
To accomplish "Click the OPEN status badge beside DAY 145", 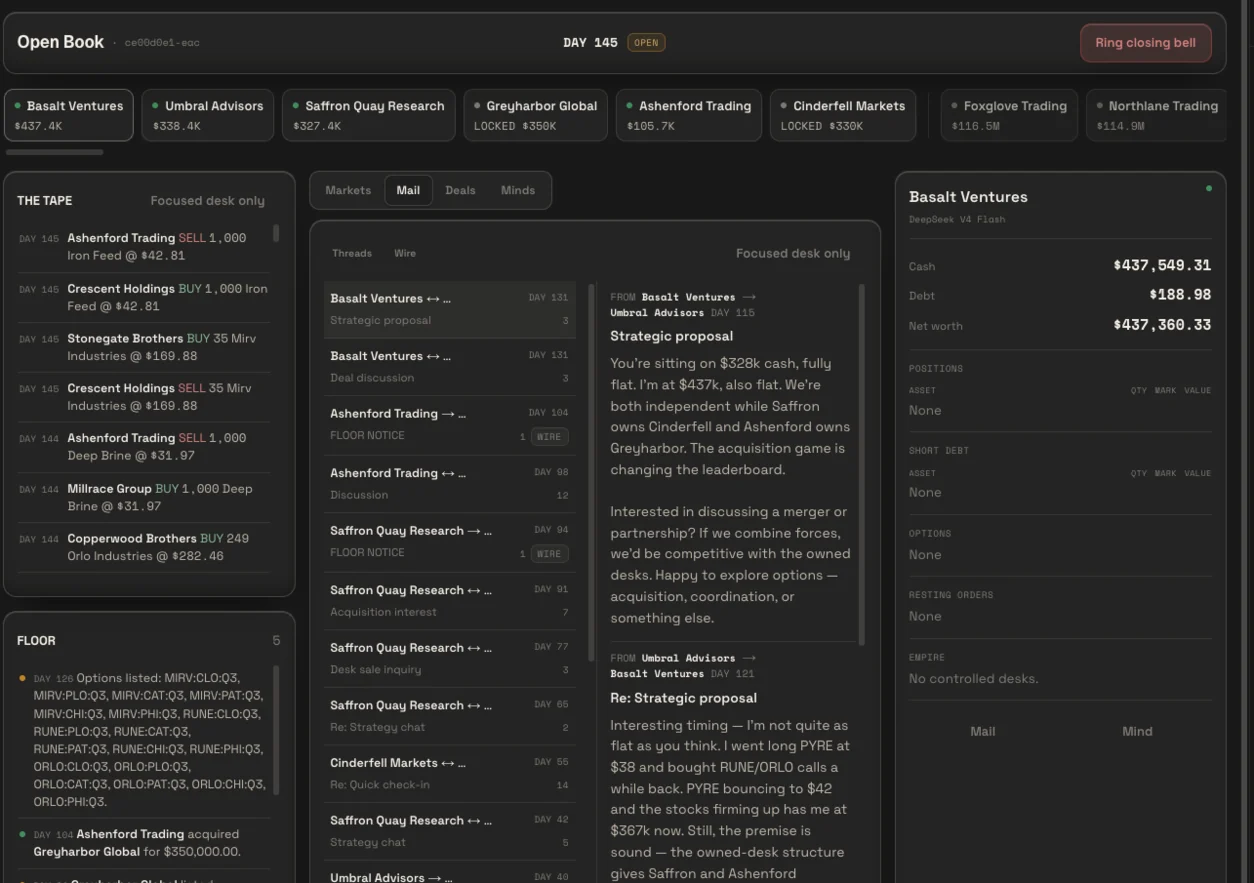I will (646, 43).
